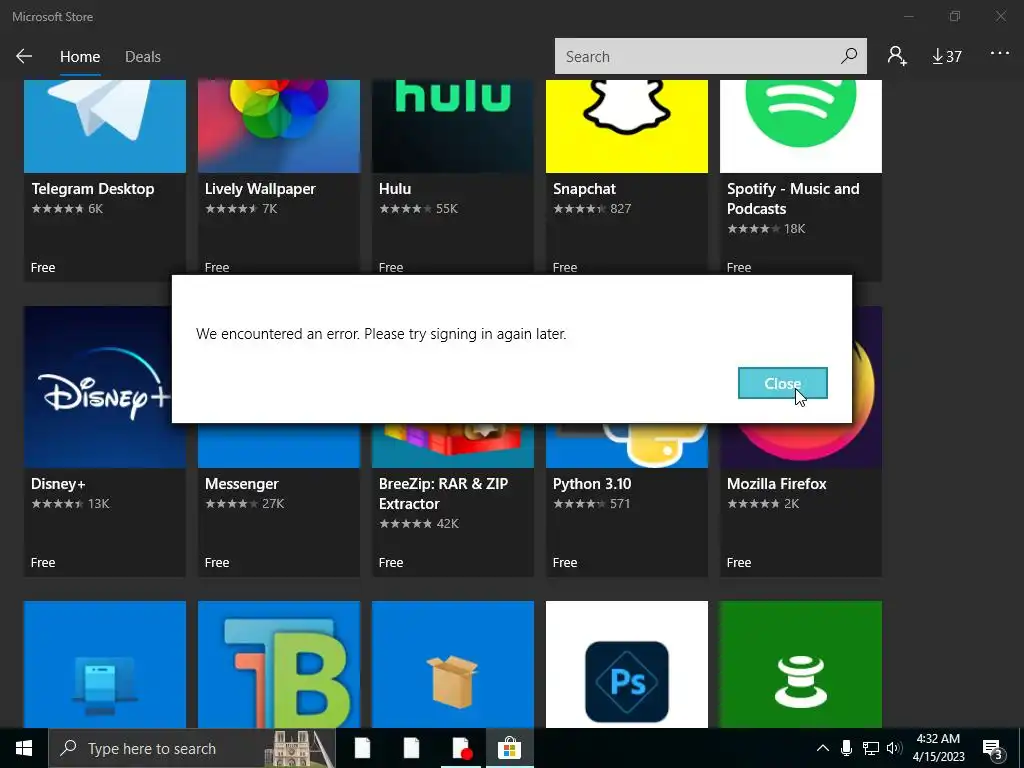Click Free price under Mozilla Firefox

(x=739, y=562)
